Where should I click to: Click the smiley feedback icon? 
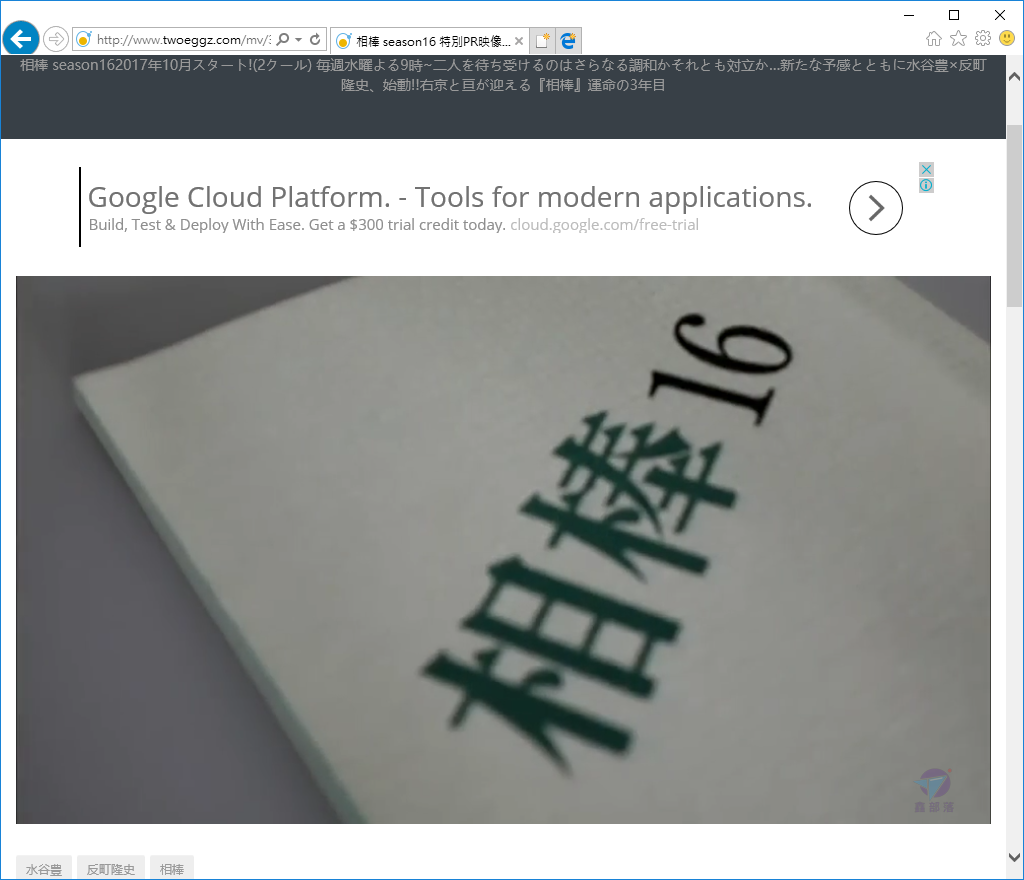pos(1007,39)
